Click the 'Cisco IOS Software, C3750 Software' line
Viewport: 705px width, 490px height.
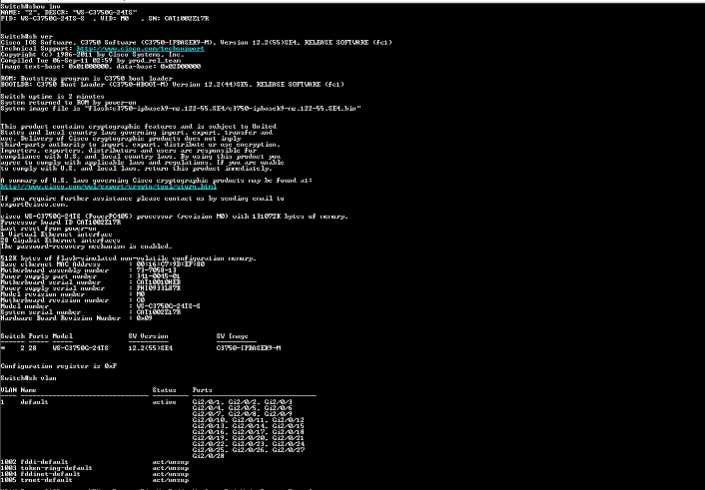pyautogui.click(x=196, y=42)
